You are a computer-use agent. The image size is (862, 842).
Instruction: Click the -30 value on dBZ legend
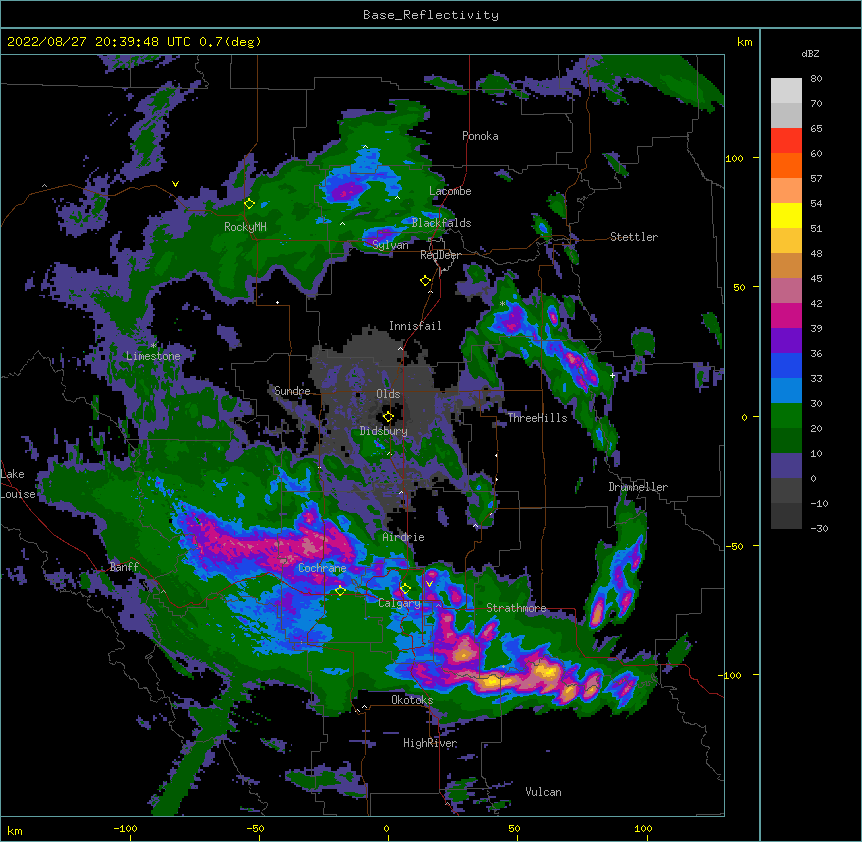click(x=819, y=528)
